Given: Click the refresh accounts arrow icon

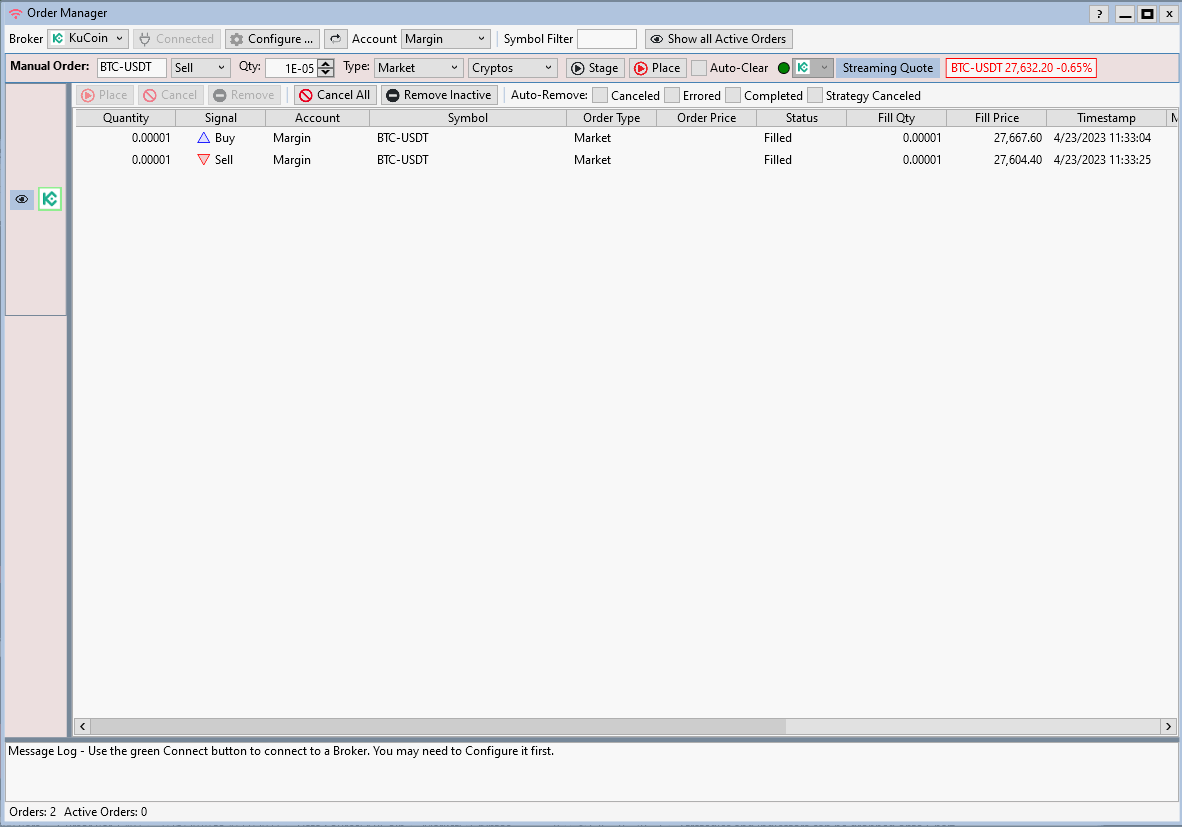Looking at the screenshot, I should pos(335,39).
